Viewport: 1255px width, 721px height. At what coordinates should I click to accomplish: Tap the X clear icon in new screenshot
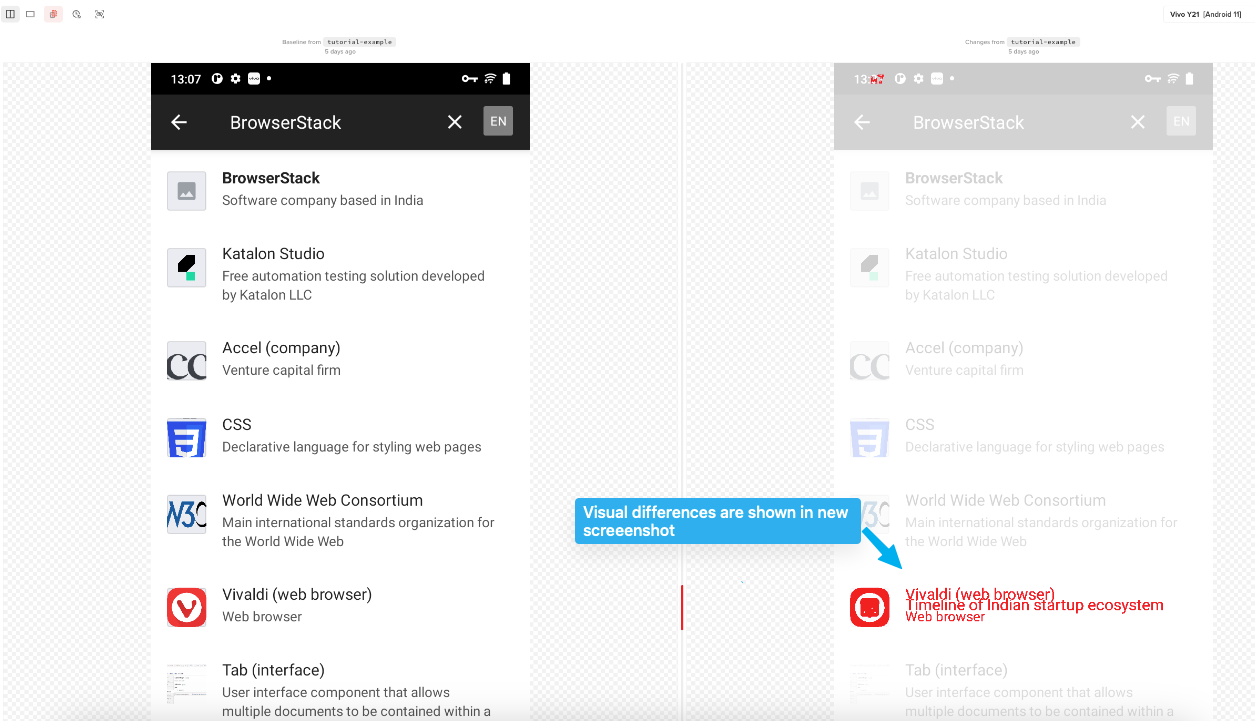coord(1138,122)
